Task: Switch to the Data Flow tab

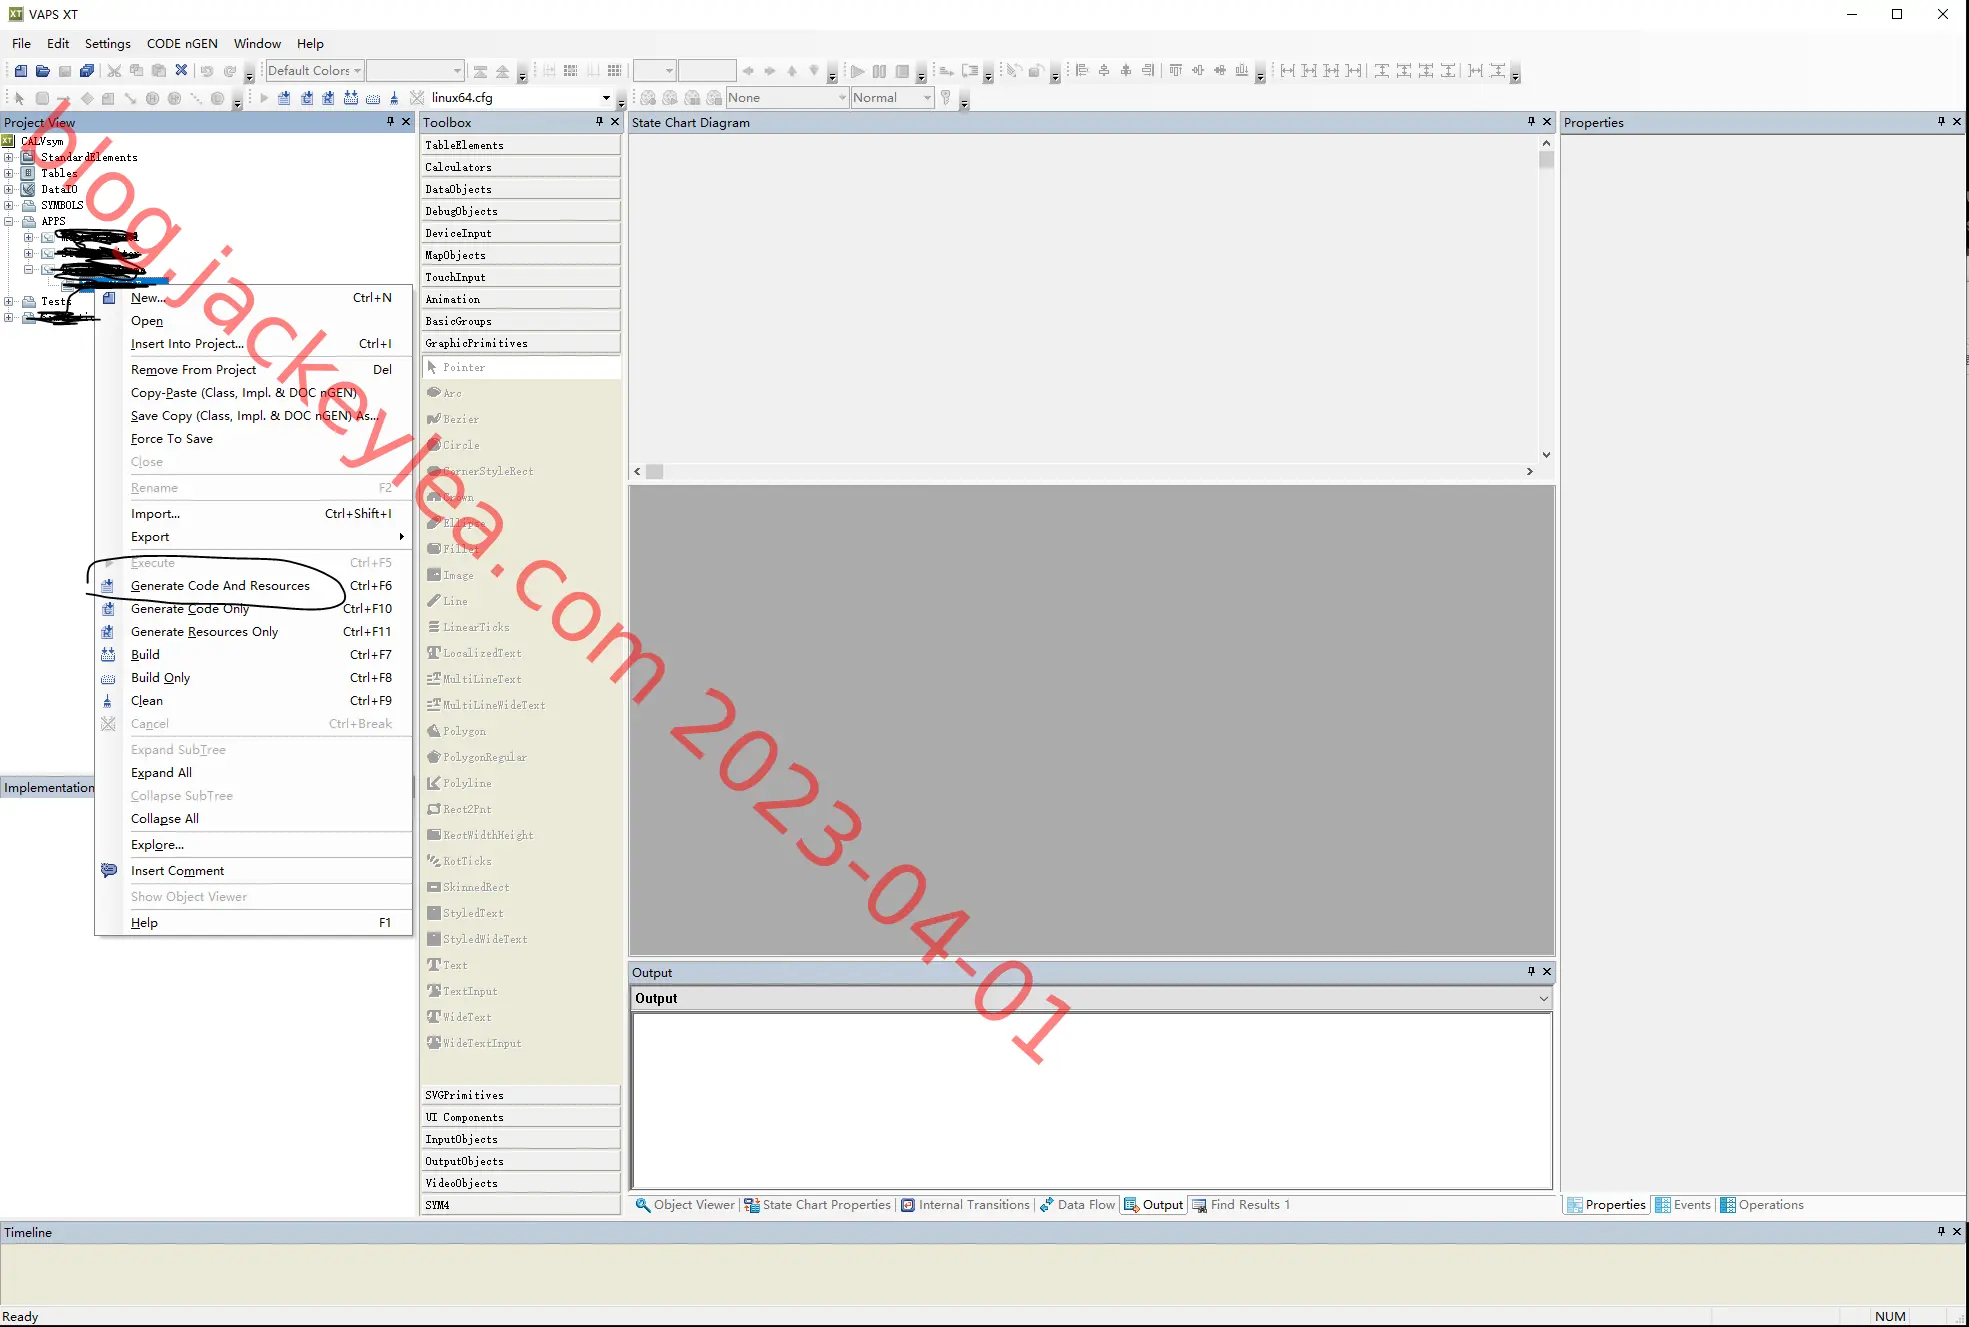Action: coord(1077,1205)
